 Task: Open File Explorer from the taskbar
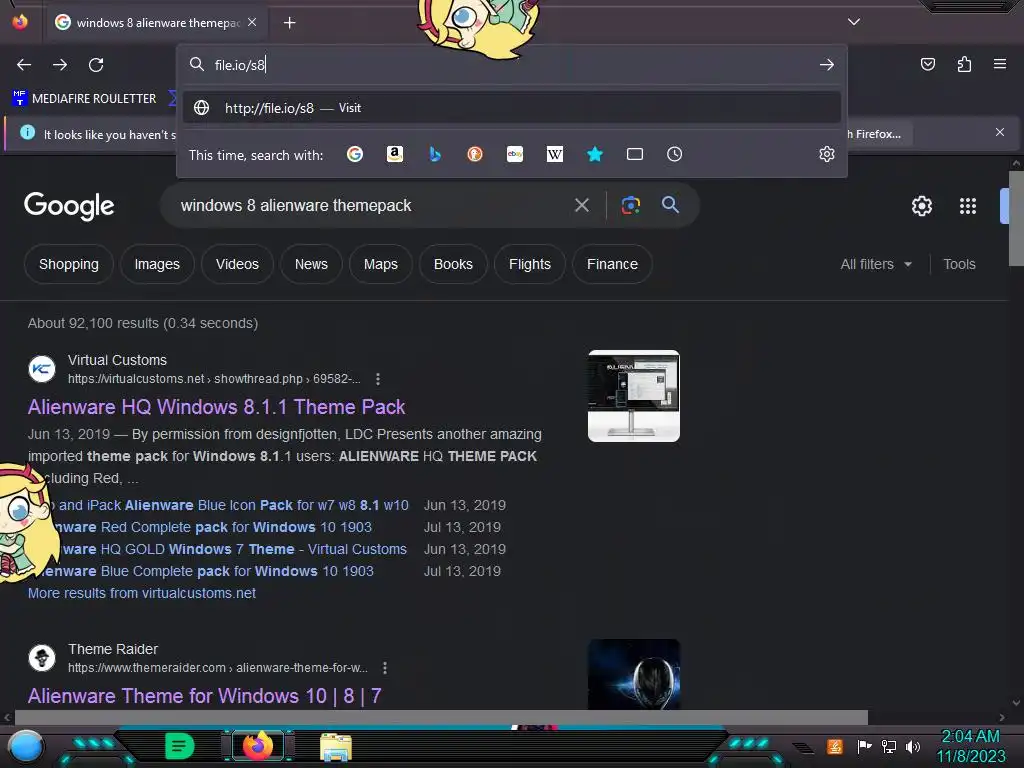336,747
